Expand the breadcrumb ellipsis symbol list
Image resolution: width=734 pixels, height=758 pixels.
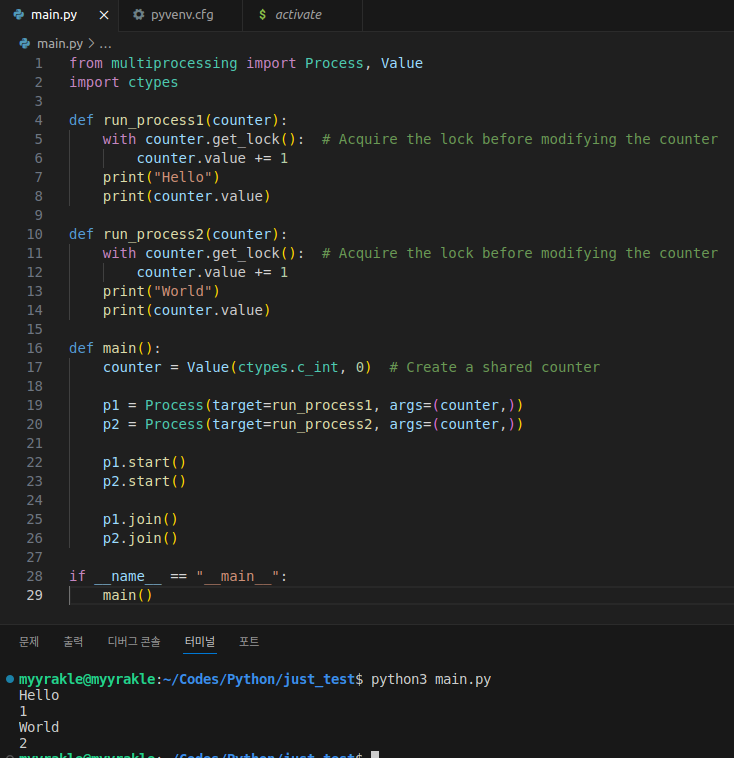pyautogui.click(x=105, y=43)
